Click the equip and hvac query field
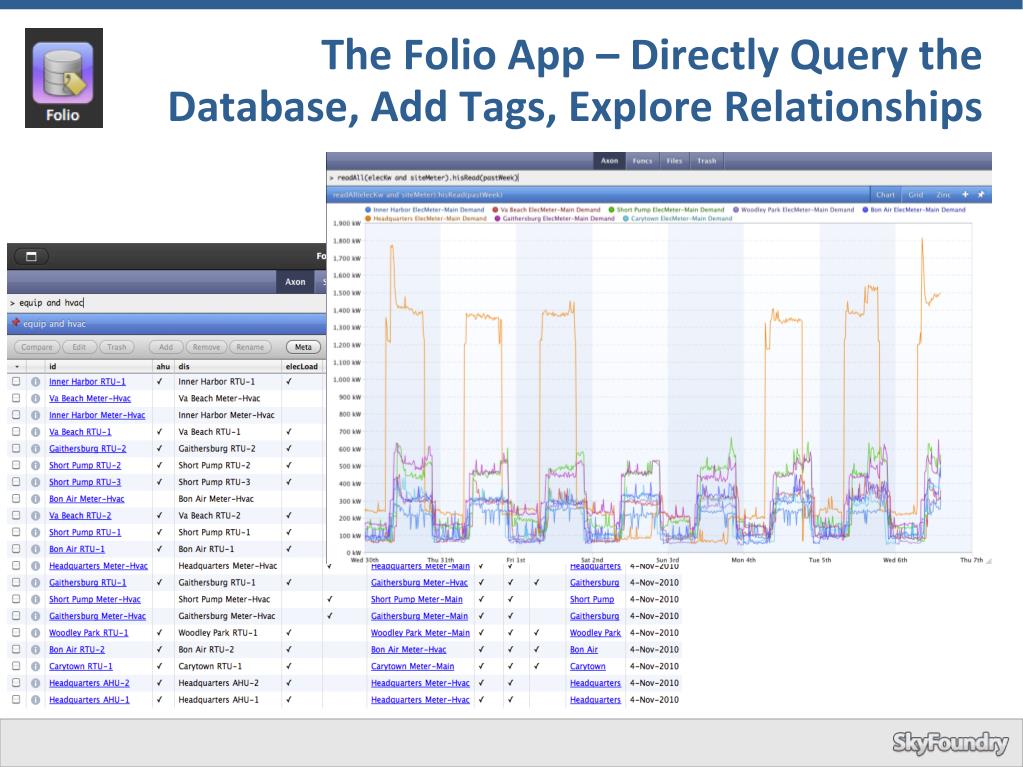 coord(166,303)
